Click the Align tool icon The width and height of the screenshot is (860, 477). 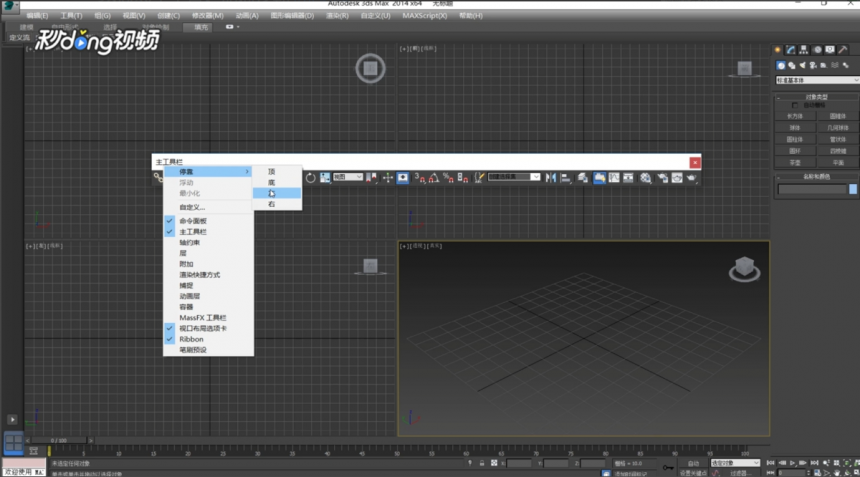click(565, 178)
